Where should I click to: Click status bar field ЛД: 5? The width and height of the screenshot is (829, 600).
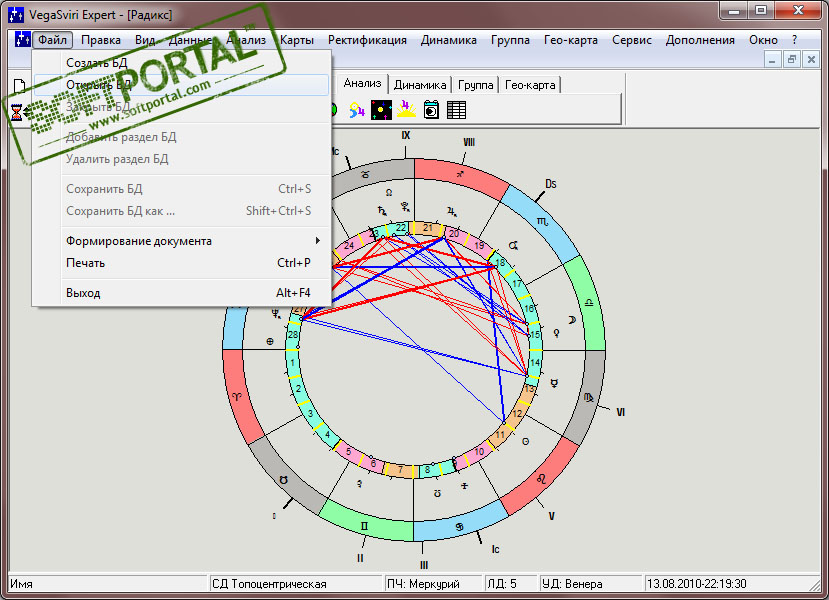pyautogui.click(x=511, y=584)
